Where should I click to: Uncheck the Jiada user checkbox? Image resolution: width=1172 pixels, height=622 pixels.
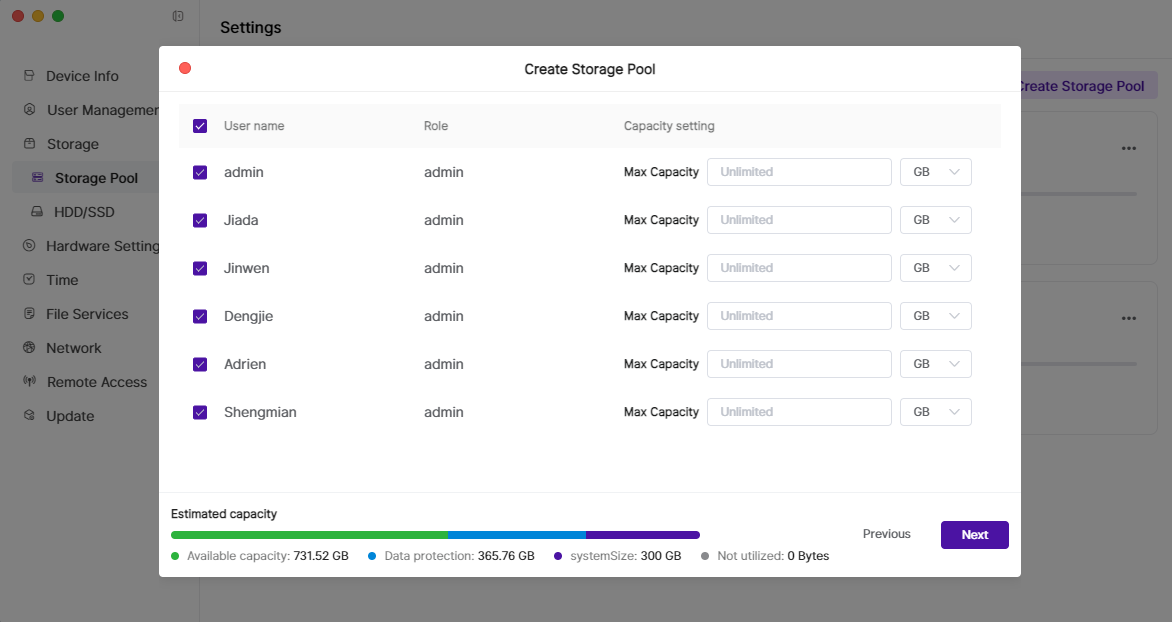click(x=200, y=220)
